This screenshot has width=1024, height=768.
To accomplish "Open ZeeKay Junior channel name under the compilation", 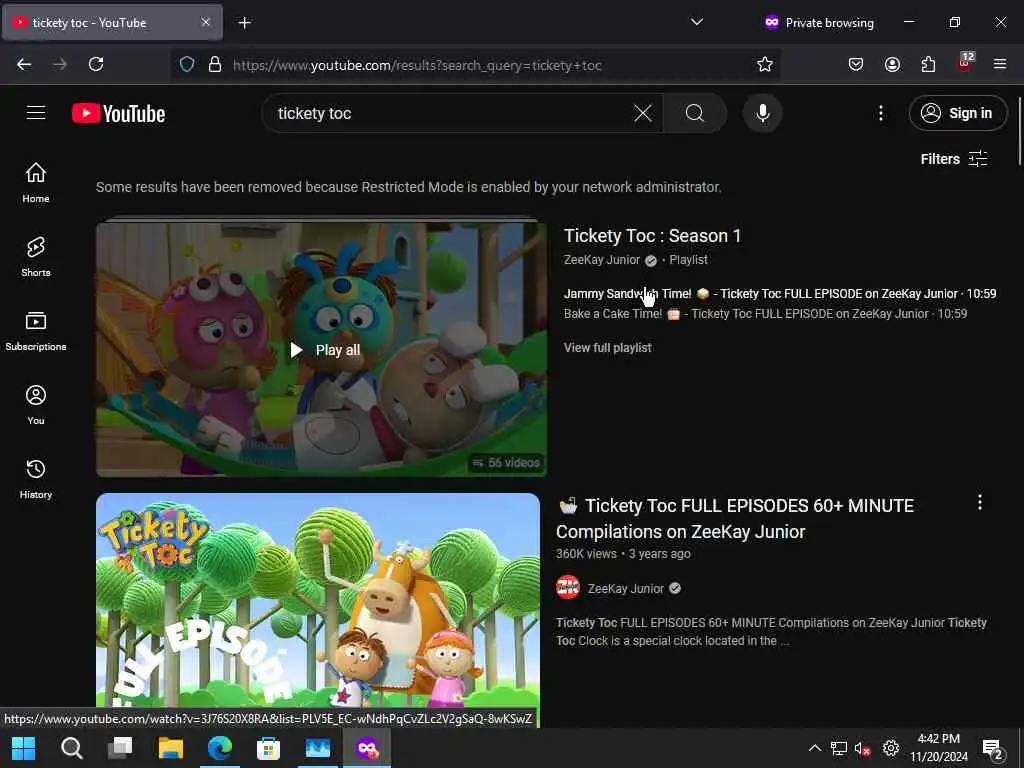I will click(626, 588).
